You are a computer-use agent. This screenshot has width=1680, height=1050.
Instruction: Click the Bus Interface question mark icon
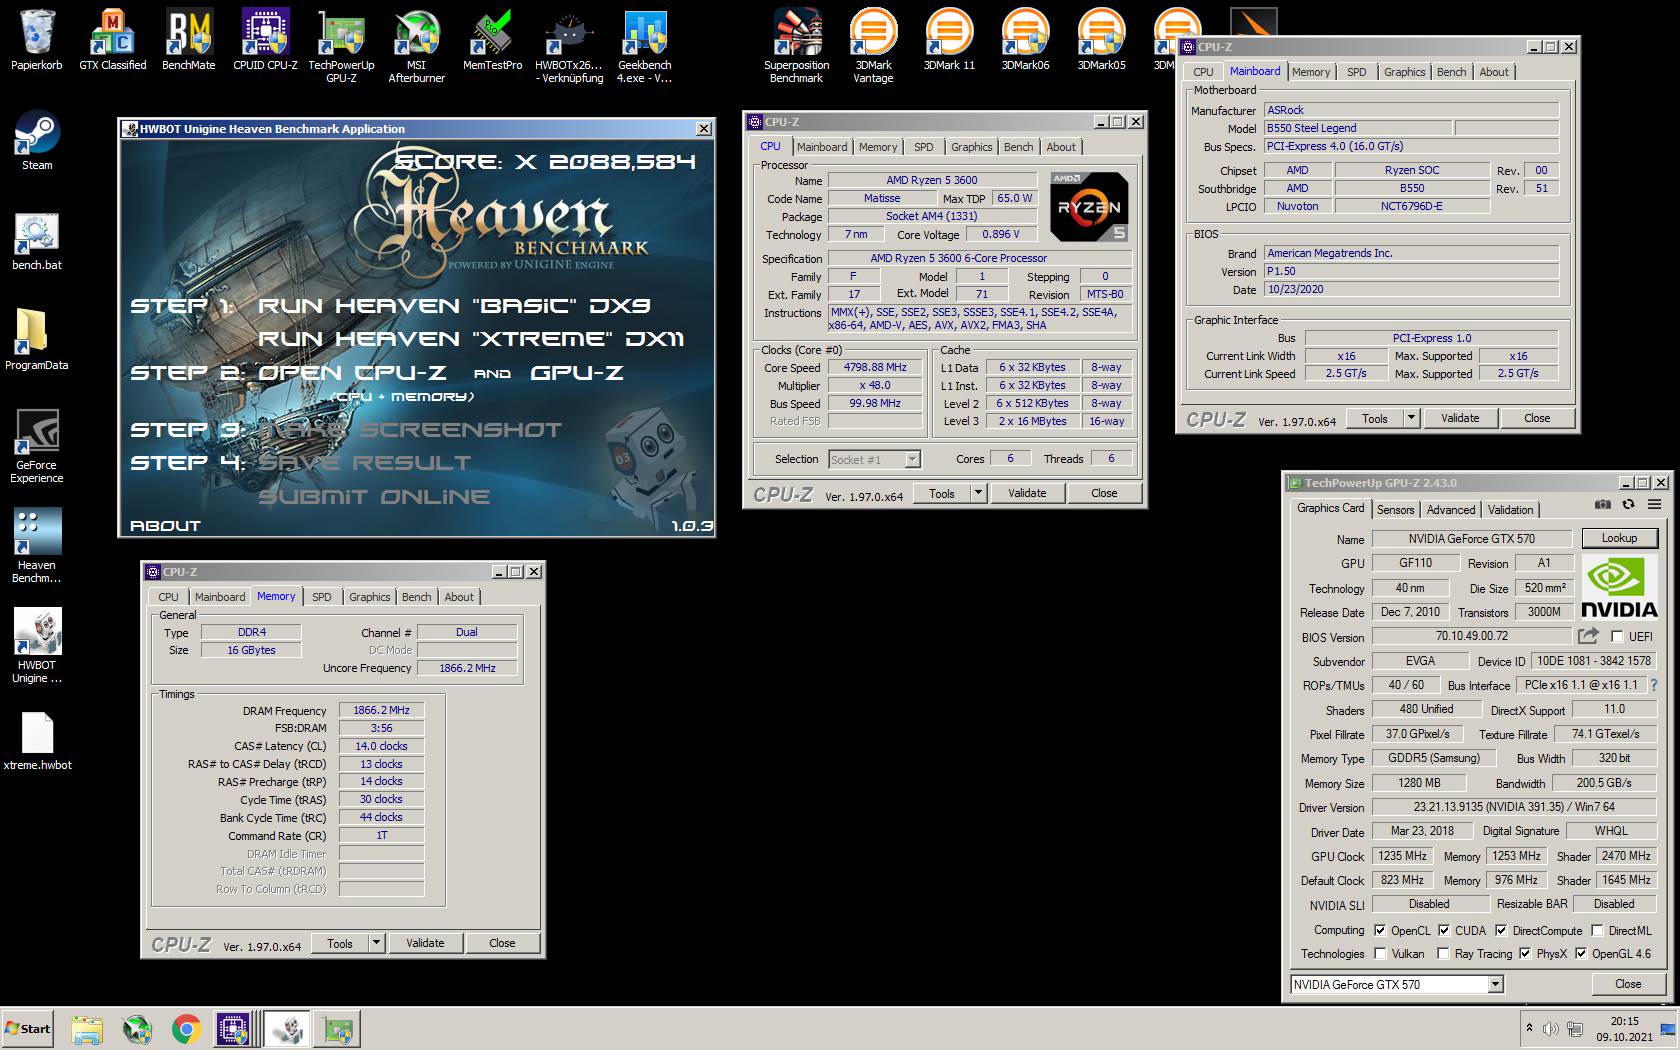click(1654, 685)
